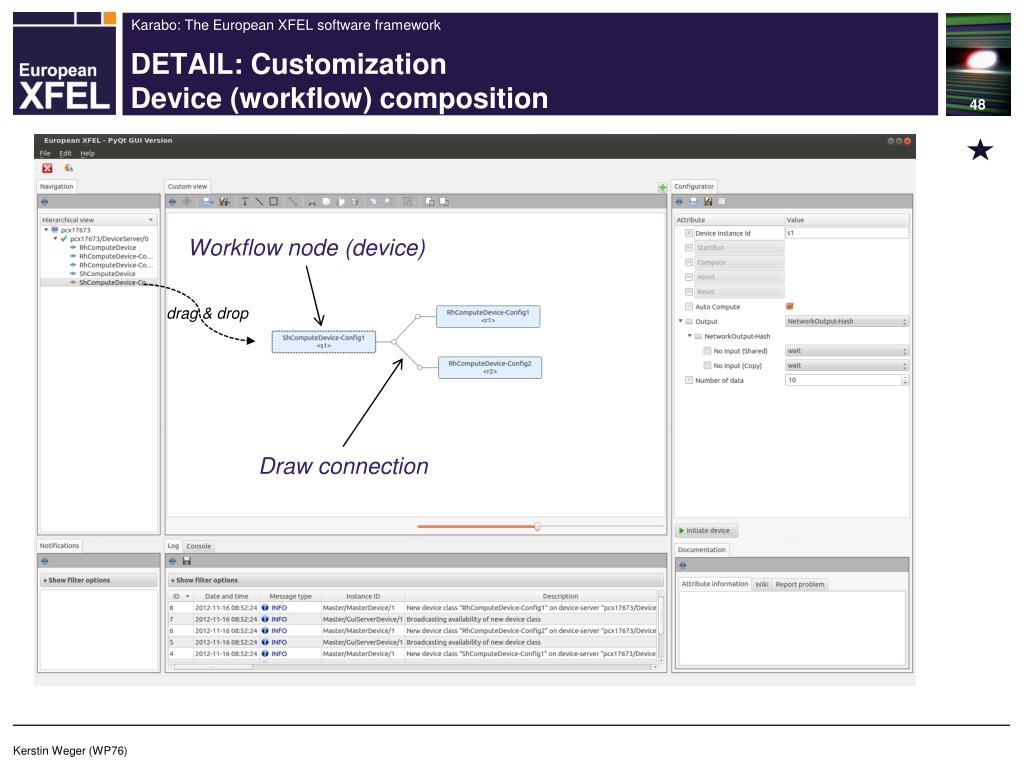Viewport: 1024px width, 768px height.
Task: Click the Message type column header
Action: click(291, 596)
